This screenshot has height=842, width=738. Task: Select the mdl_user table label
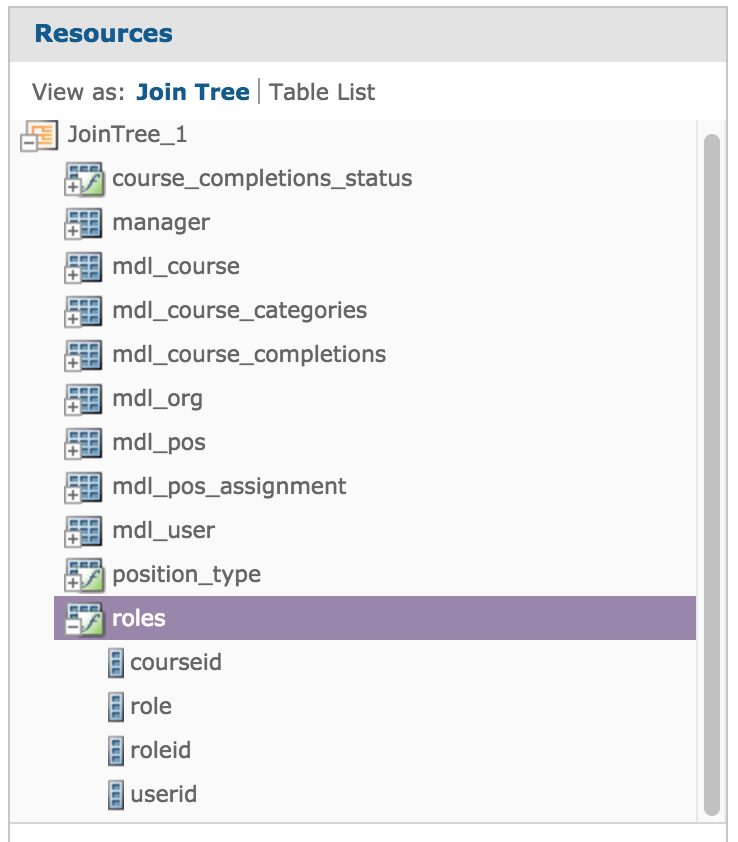(x=163, y=531)
